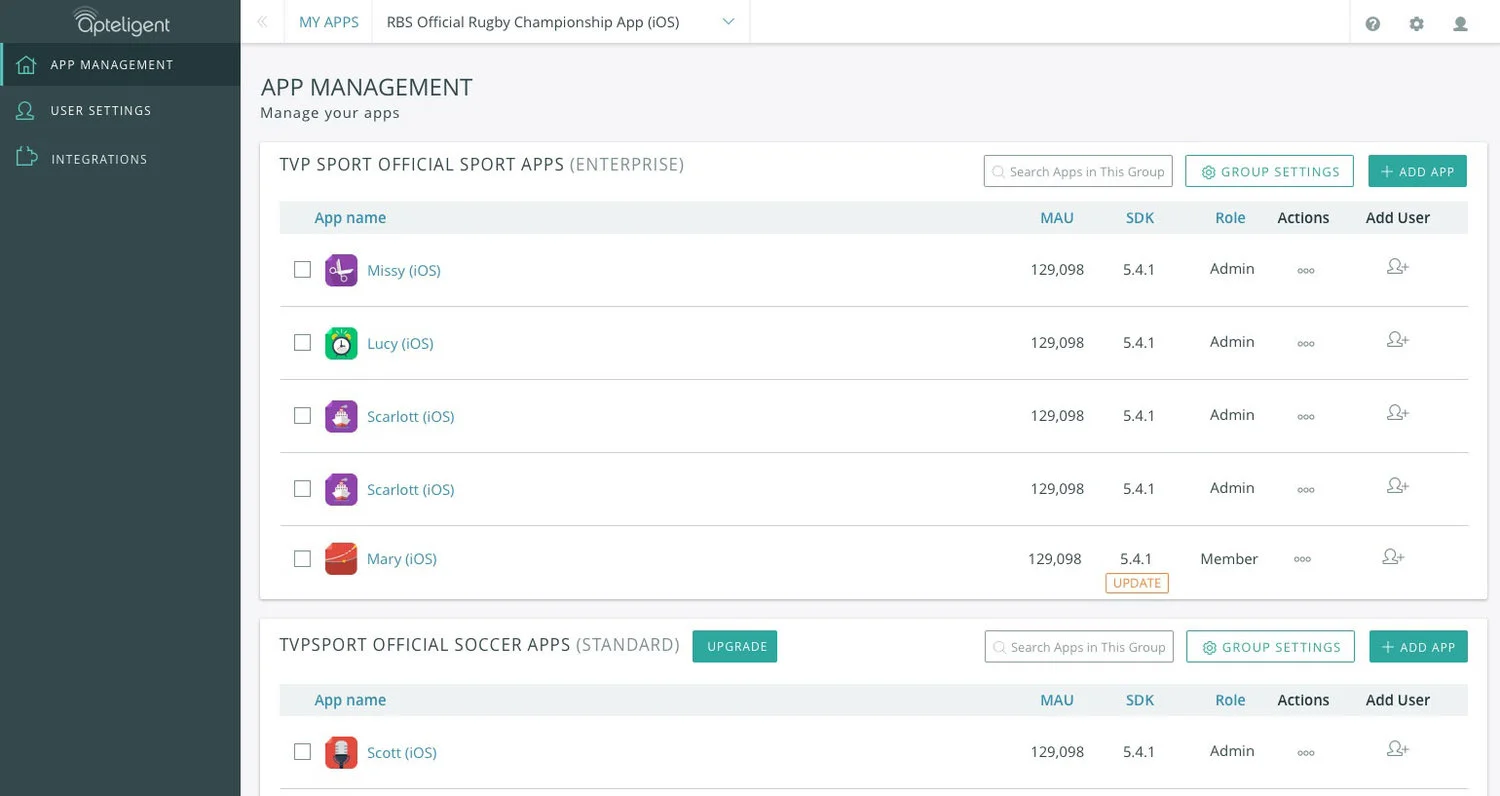Add user to Lucy (iOS)

coord(1398,340)
